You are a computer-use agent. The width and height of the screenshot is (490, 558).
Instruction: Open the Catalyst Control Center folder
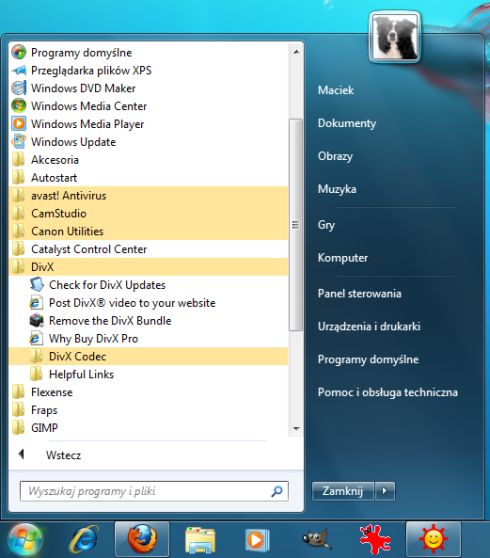(x=148, y=249)
